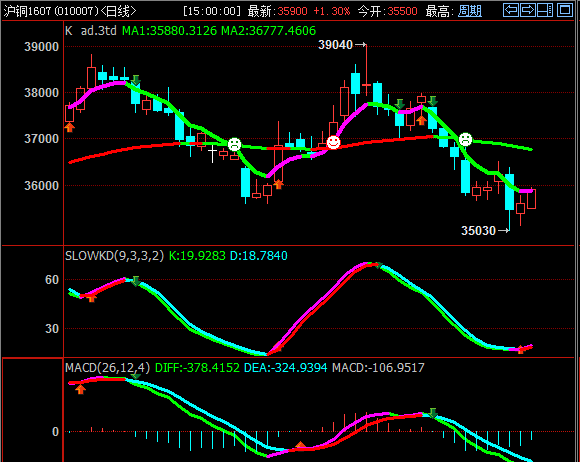This screenshot has height=462, width=580.
Task: Click the white crosshair cursor marker on chart
Action: (x=212, y=153)
